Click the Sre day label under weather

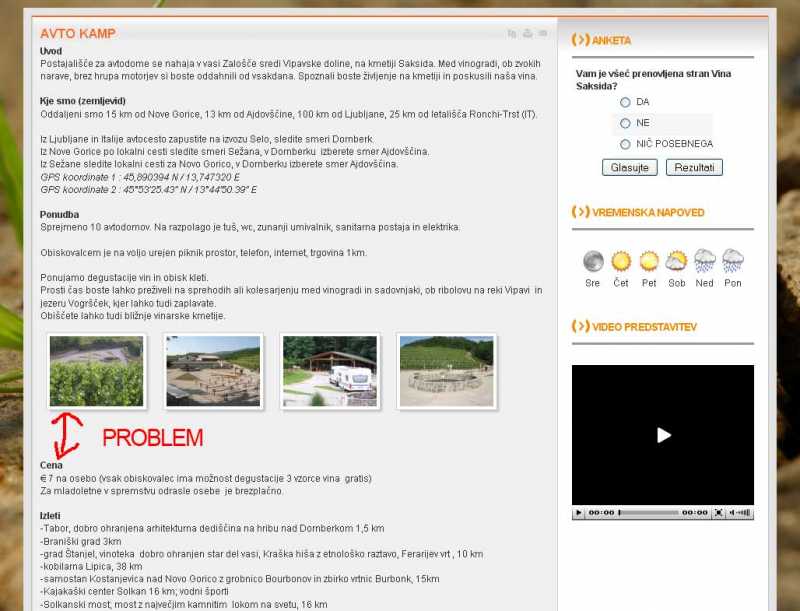pos(592,283)
